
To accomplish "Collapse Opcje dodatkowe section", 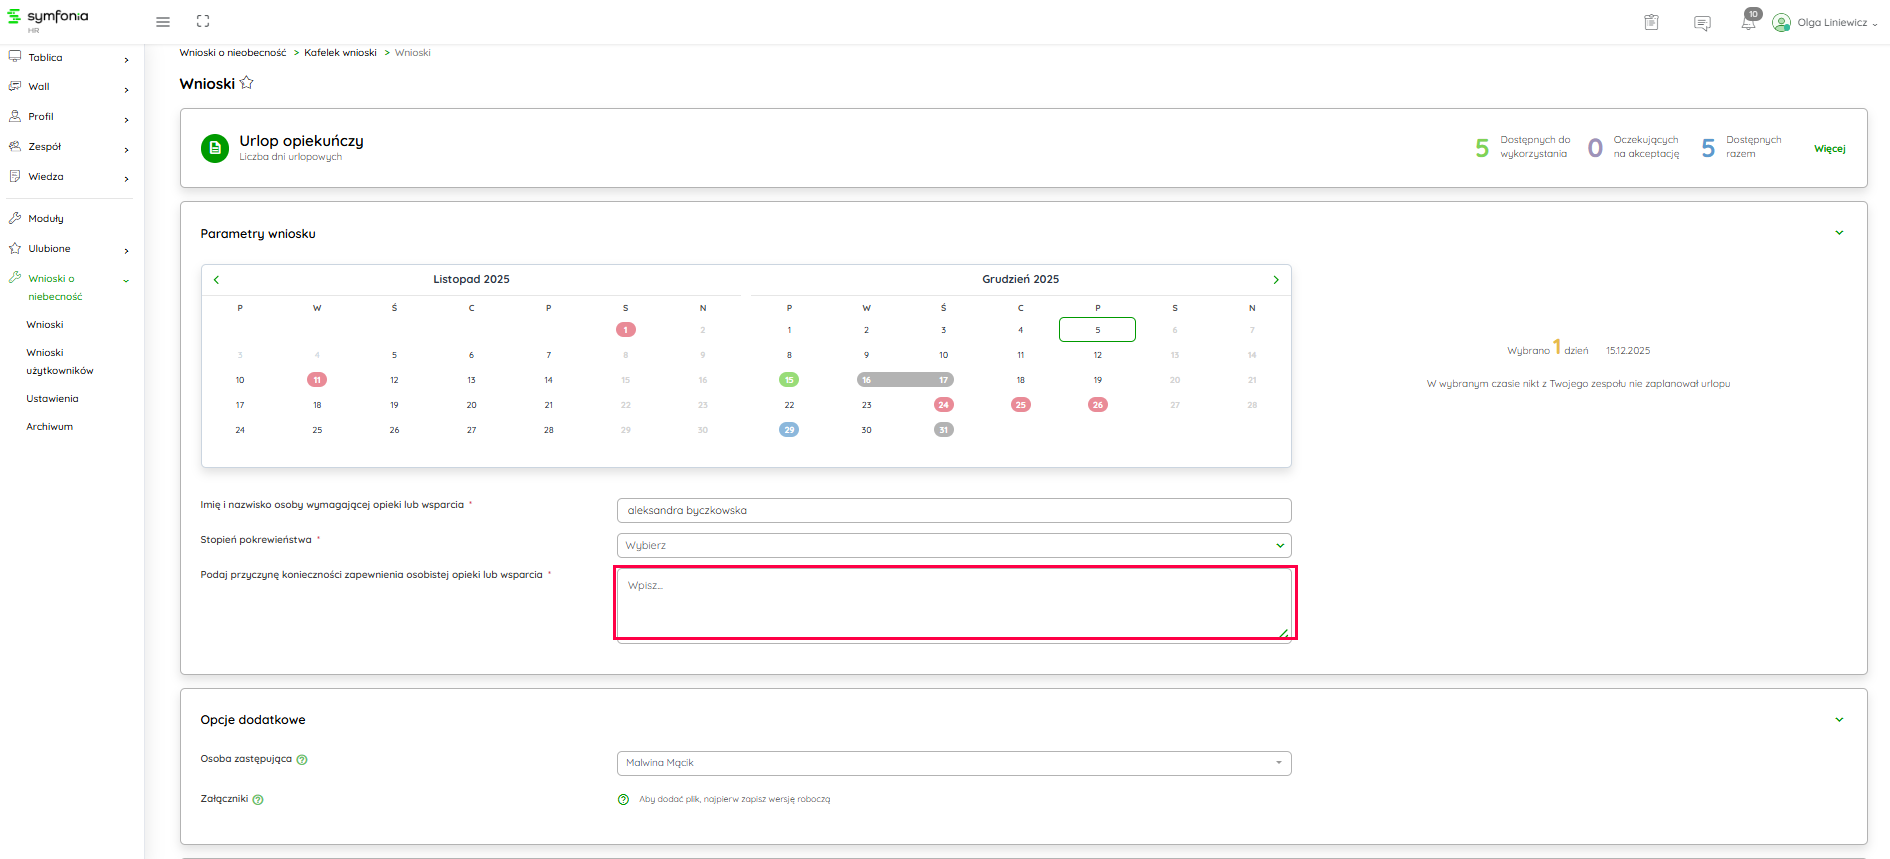I will tap(1839, 720).
